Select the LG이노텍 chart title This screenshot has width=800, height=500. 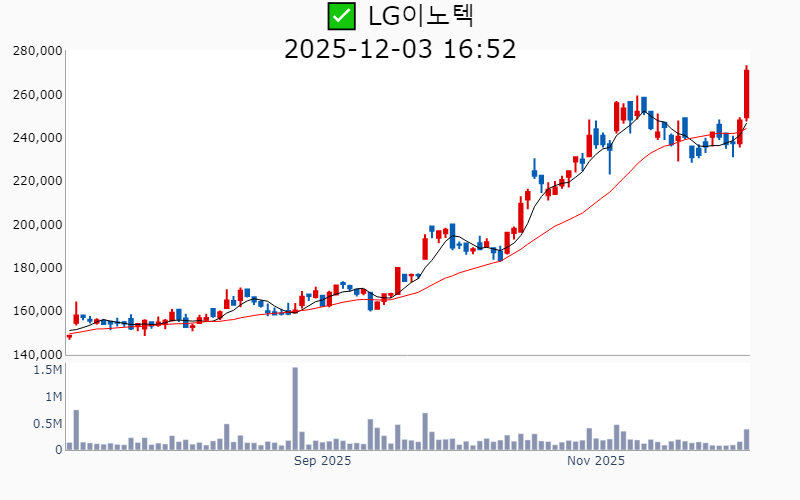[418, 16]
